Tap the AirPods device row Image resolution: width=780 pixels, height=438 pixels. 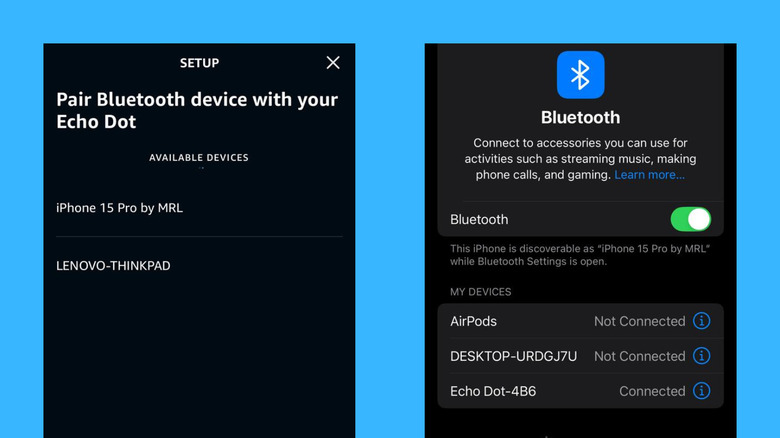click(x=580, y=321)
